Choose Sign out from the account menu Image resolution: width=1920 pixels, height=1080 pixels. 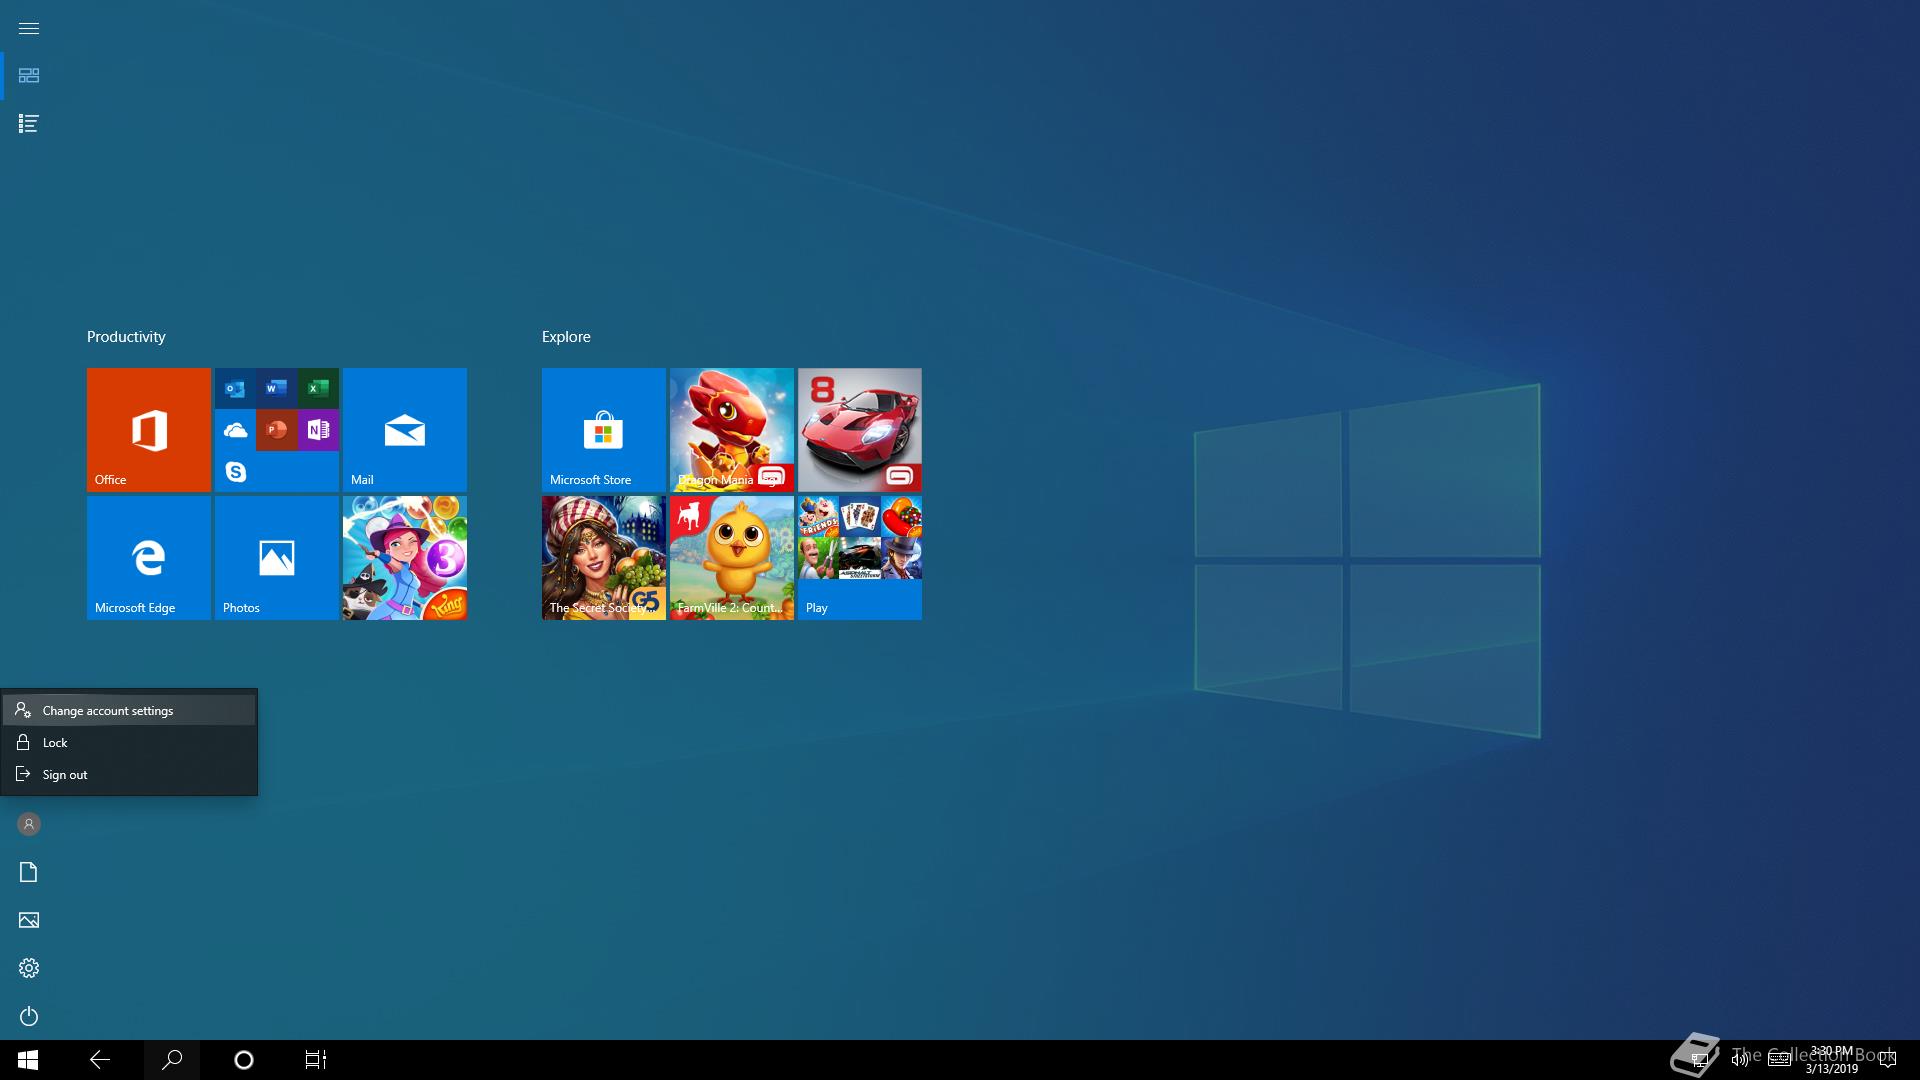click(x=129, y=774)
